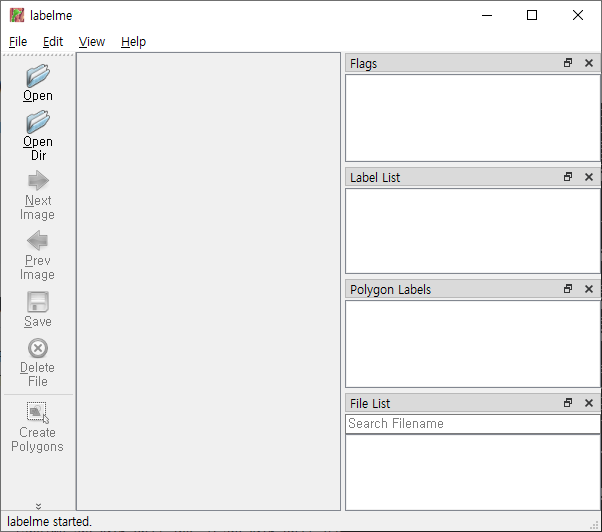Image resolution: width=602 pixels, height=532 pixels.
Task: Click the labelme app icon in title bar
Action: 17,15
